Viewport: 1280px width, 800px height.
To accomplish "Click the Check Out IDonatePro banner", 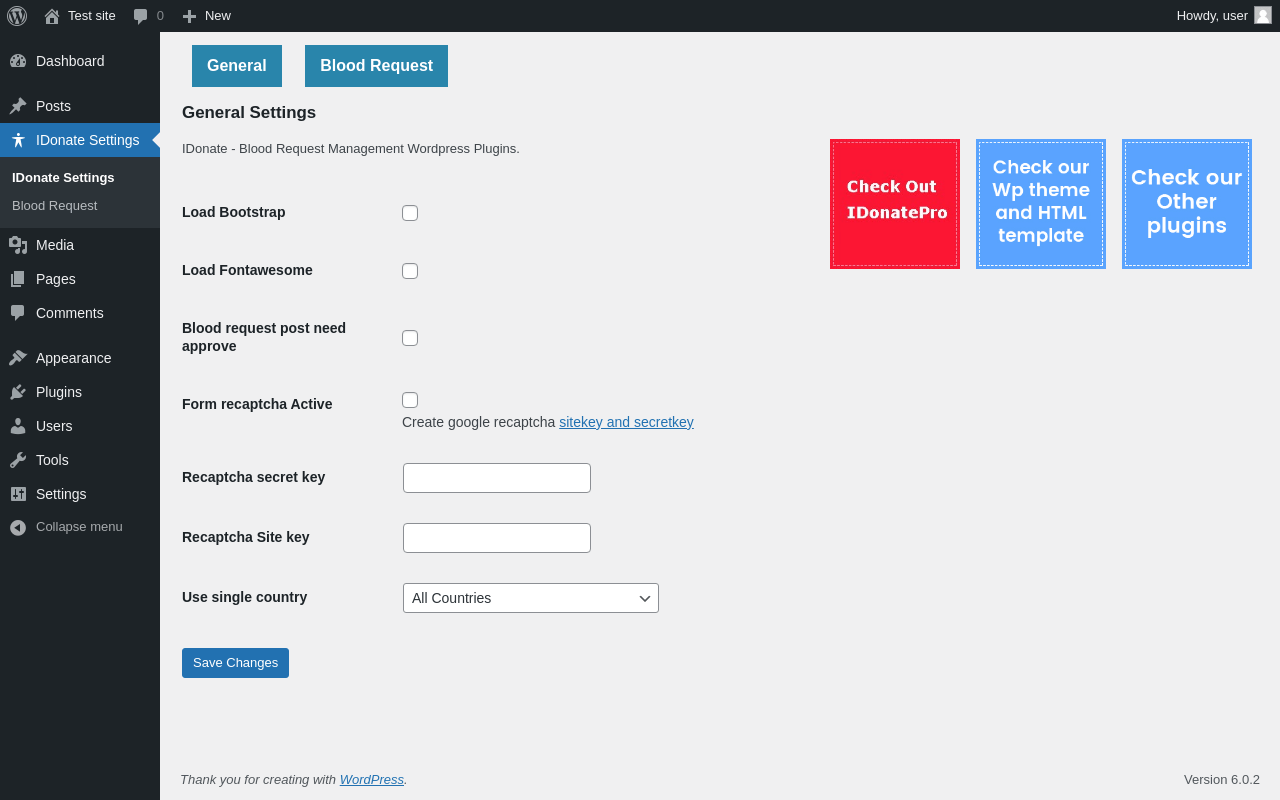I will 895,204.
